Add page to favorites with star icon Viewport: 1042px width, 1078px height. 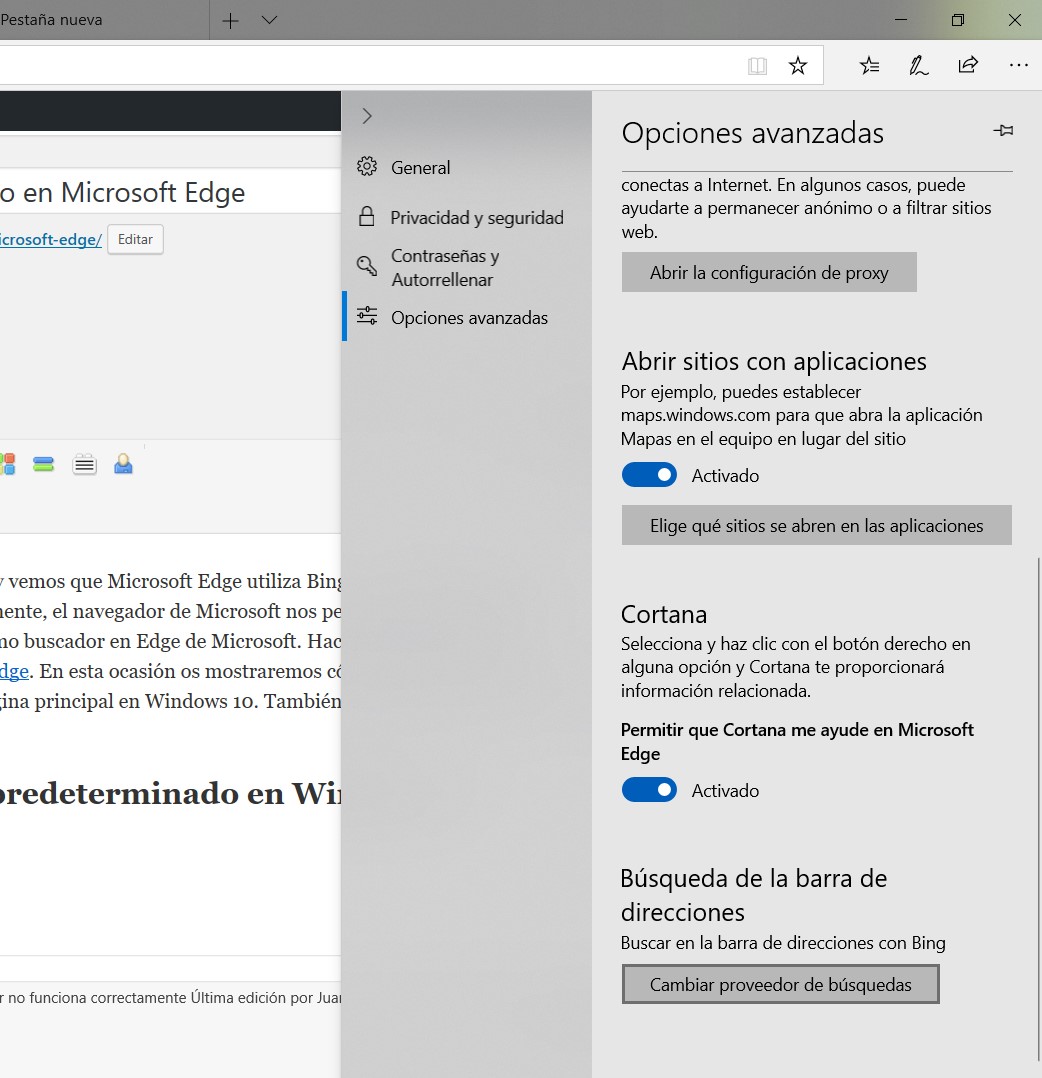click(797, 66)
